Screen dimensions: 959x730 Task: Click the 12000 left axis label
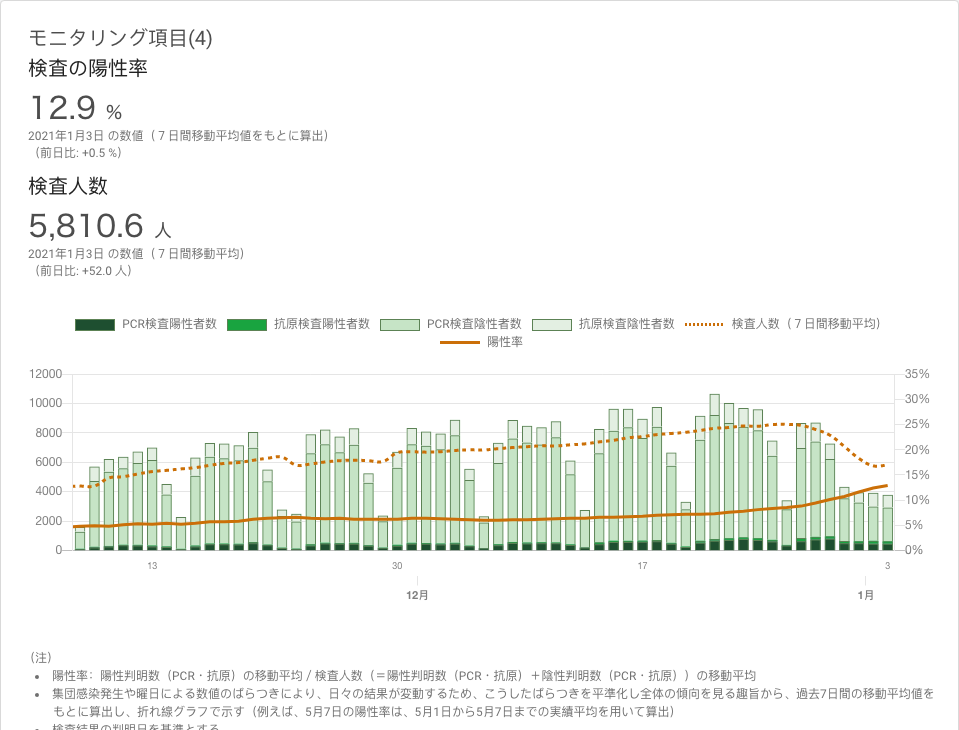point(46,374)
